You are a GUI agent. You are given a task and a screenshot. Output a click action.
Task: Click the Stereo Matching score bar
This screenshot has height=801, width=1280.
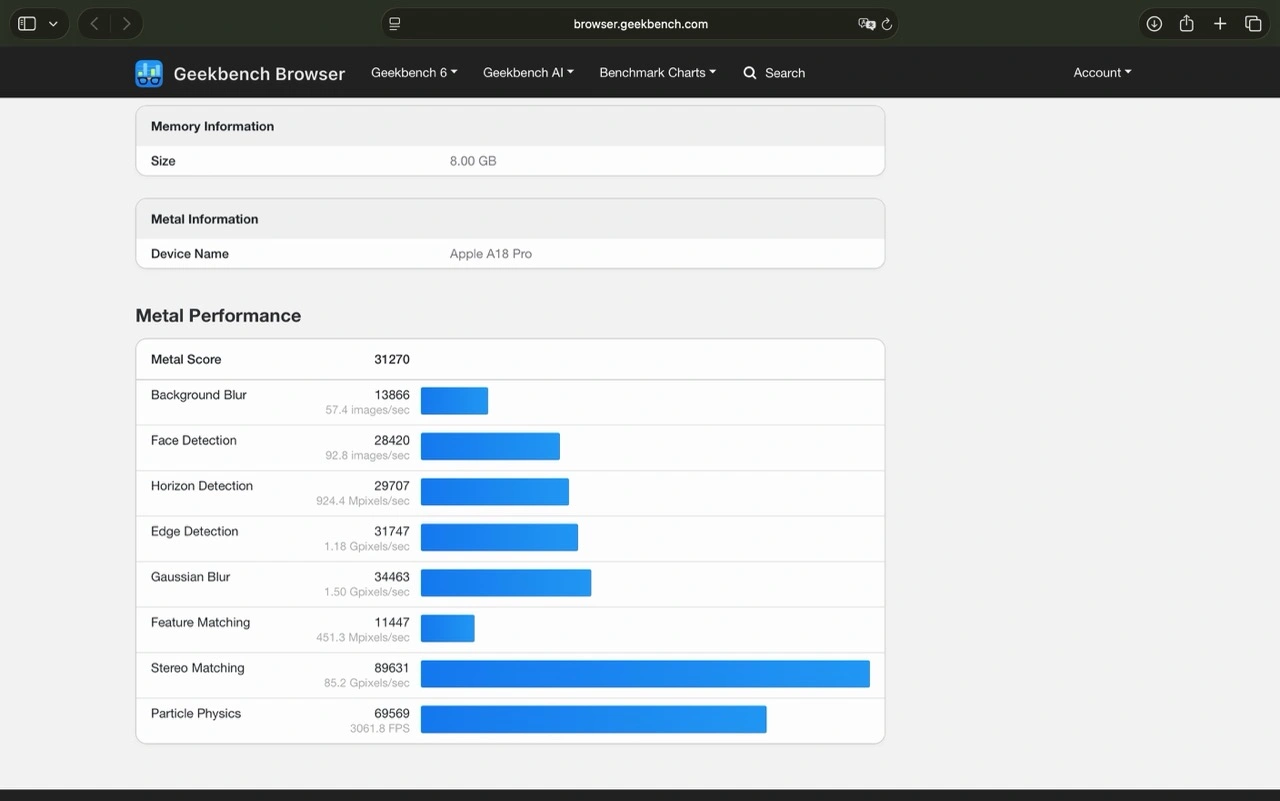(645, 674)
